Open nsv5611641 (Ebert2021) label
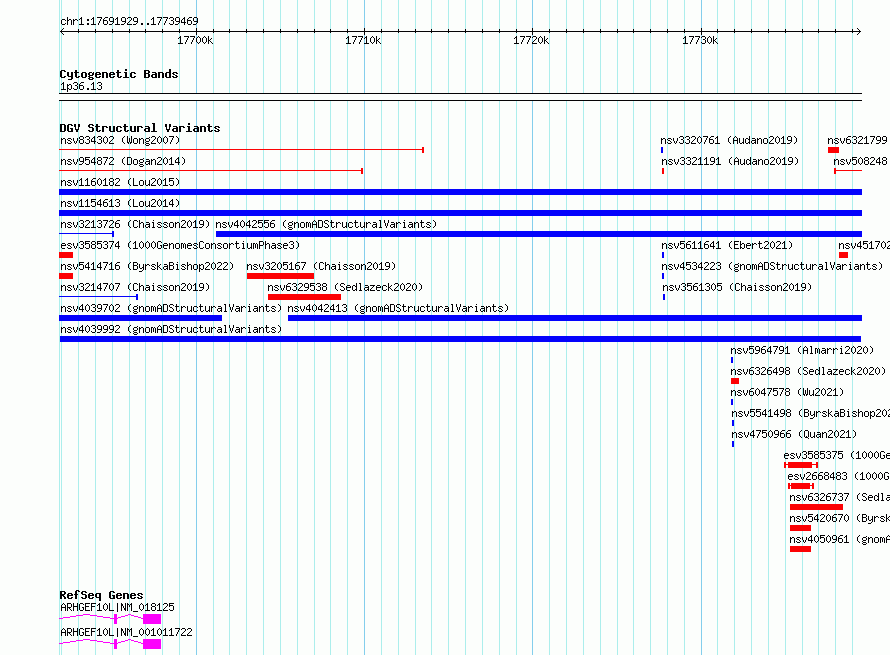Viewport: 890px width, 655px height. click(727, 245)
